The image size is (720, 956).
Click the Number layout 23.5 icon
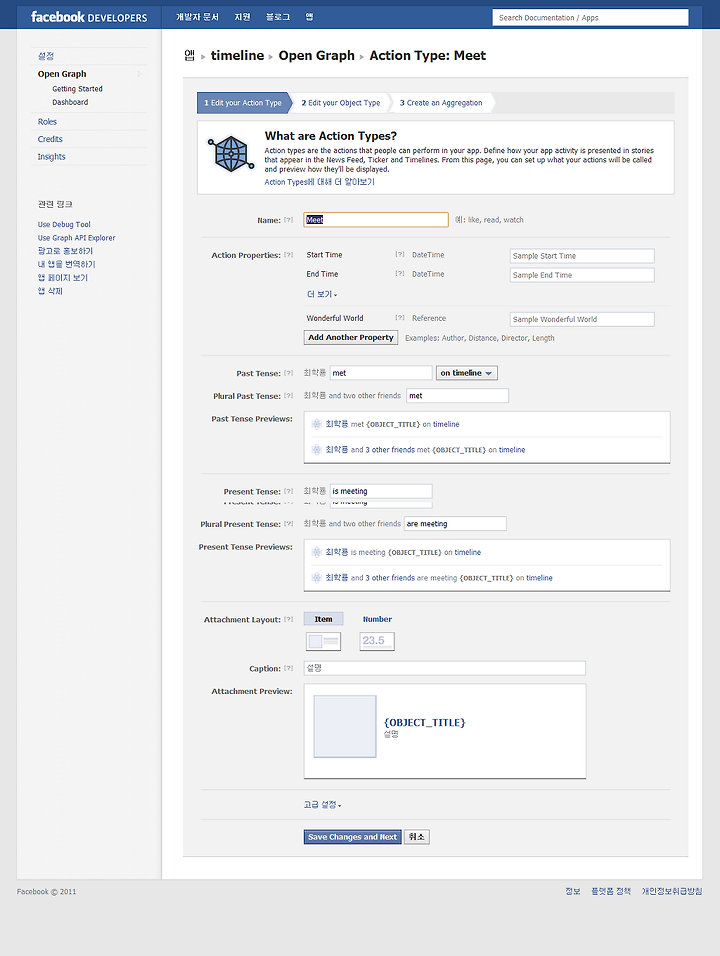(377, 641)
